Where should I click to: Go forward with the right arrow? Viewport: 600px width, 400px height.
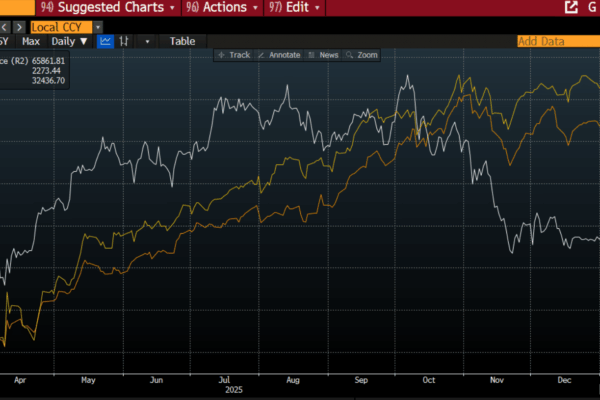click(19, 27)
